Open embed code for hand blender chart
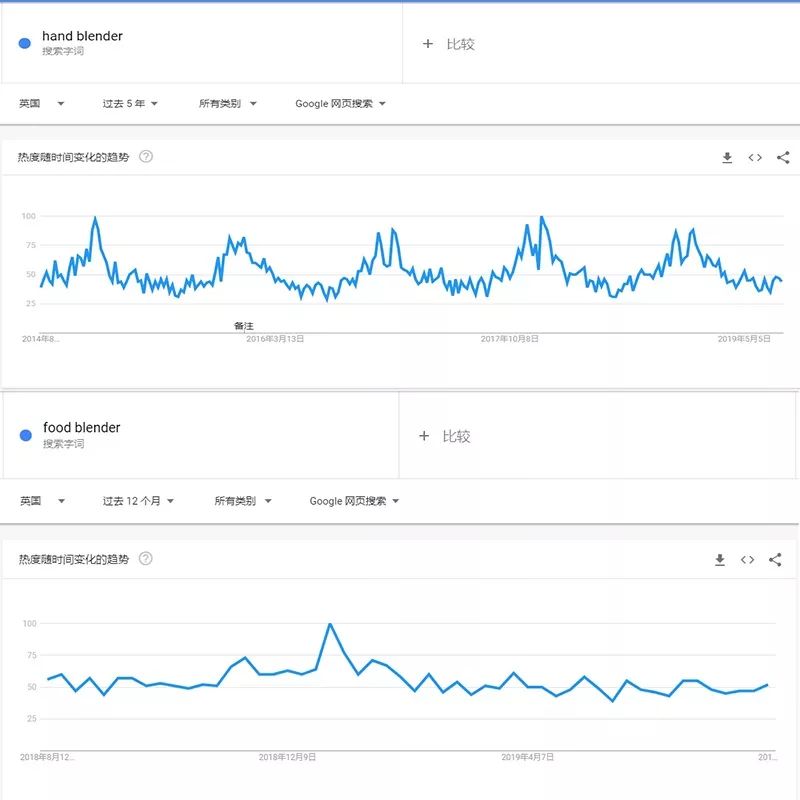The height and width of the screenshot is (800, 800). (755, 158)
